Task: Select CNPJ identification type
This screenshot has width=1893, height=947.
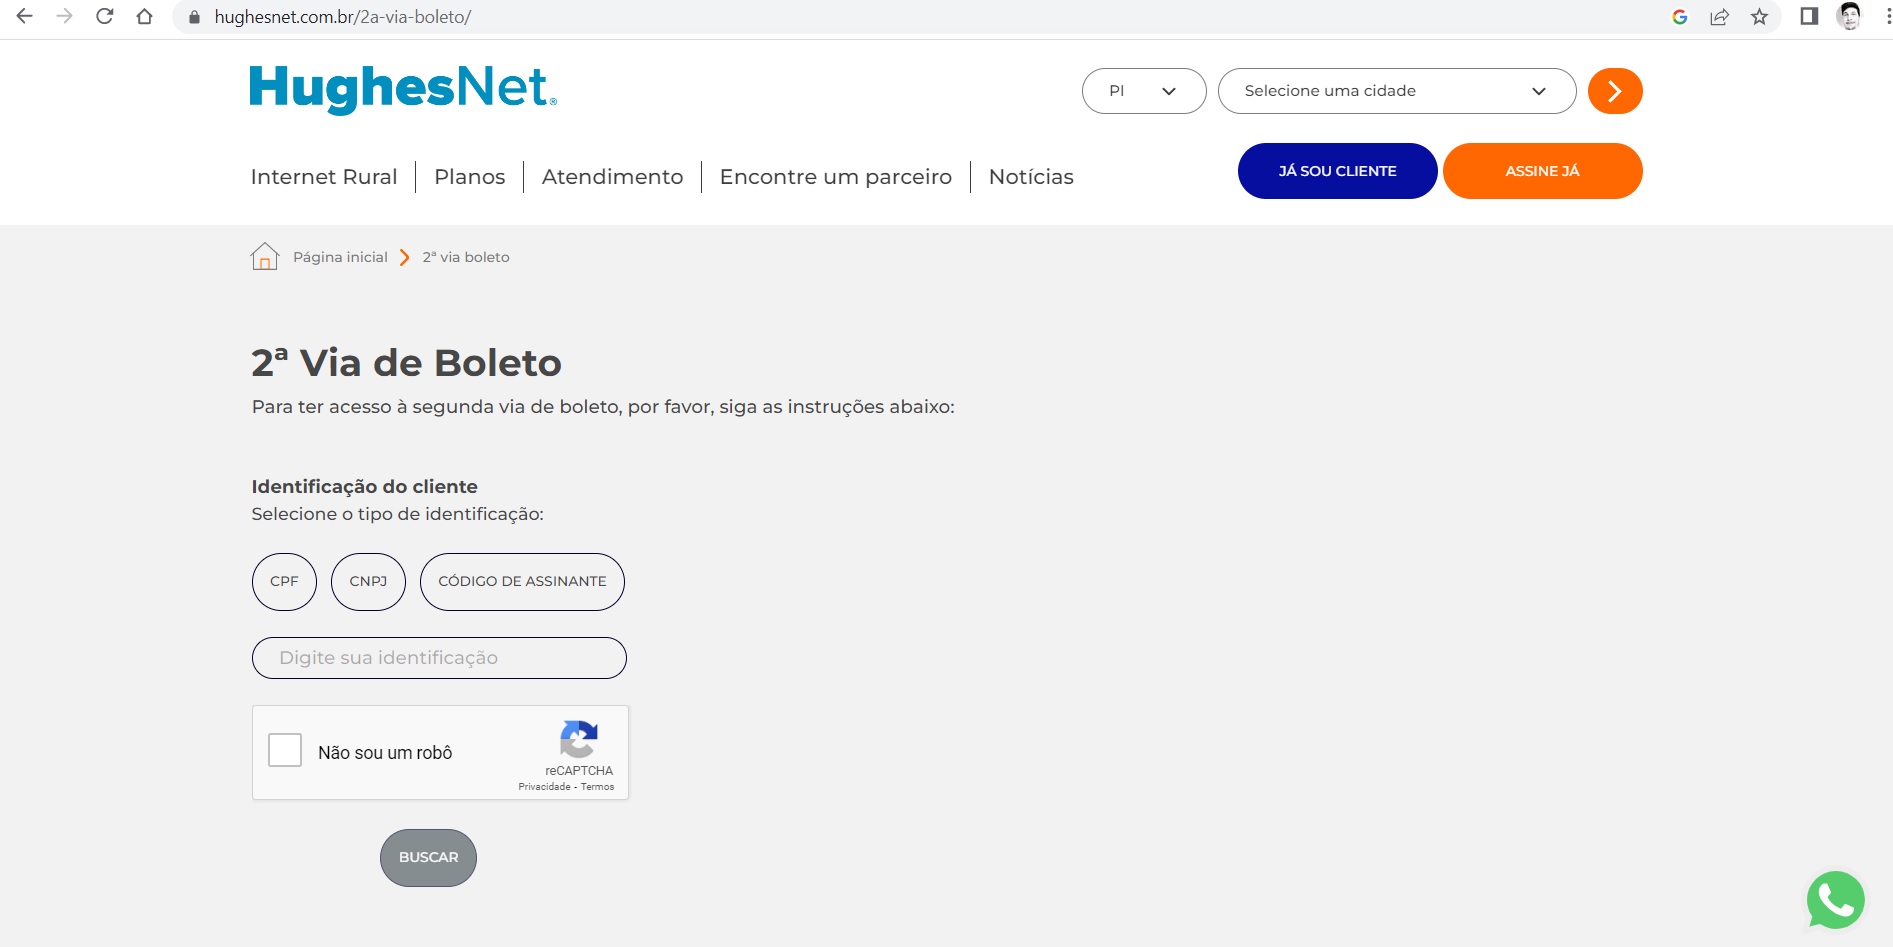Action: tap(368, 582)
